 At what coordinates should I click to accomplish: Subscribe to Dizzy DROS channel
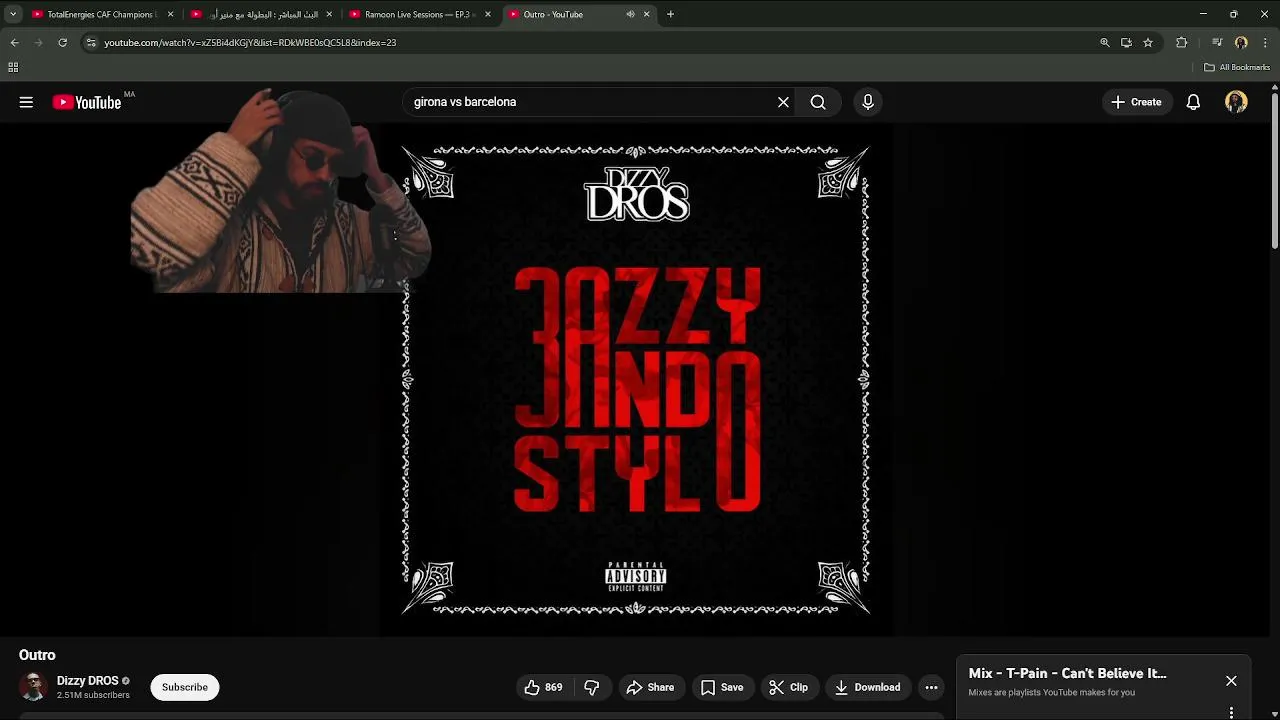coord(185,687)
